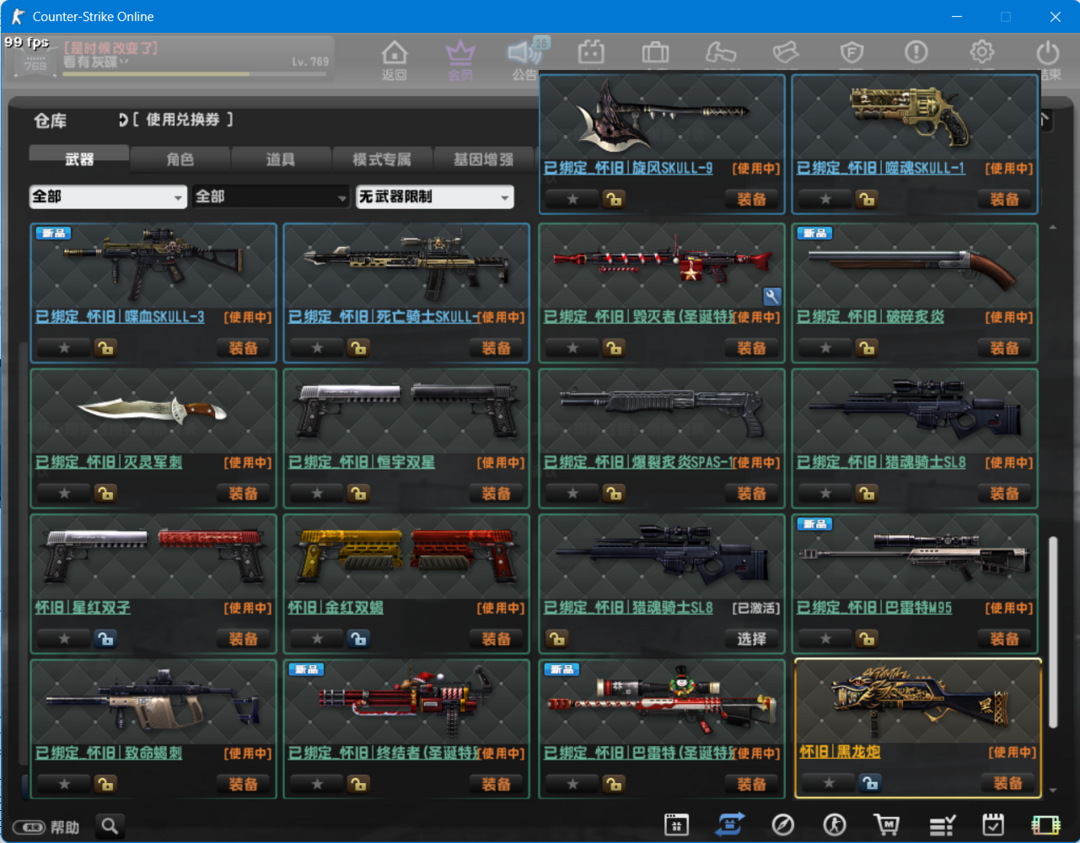Click 装备 on the 恒宇双星 card

[496, 493]
